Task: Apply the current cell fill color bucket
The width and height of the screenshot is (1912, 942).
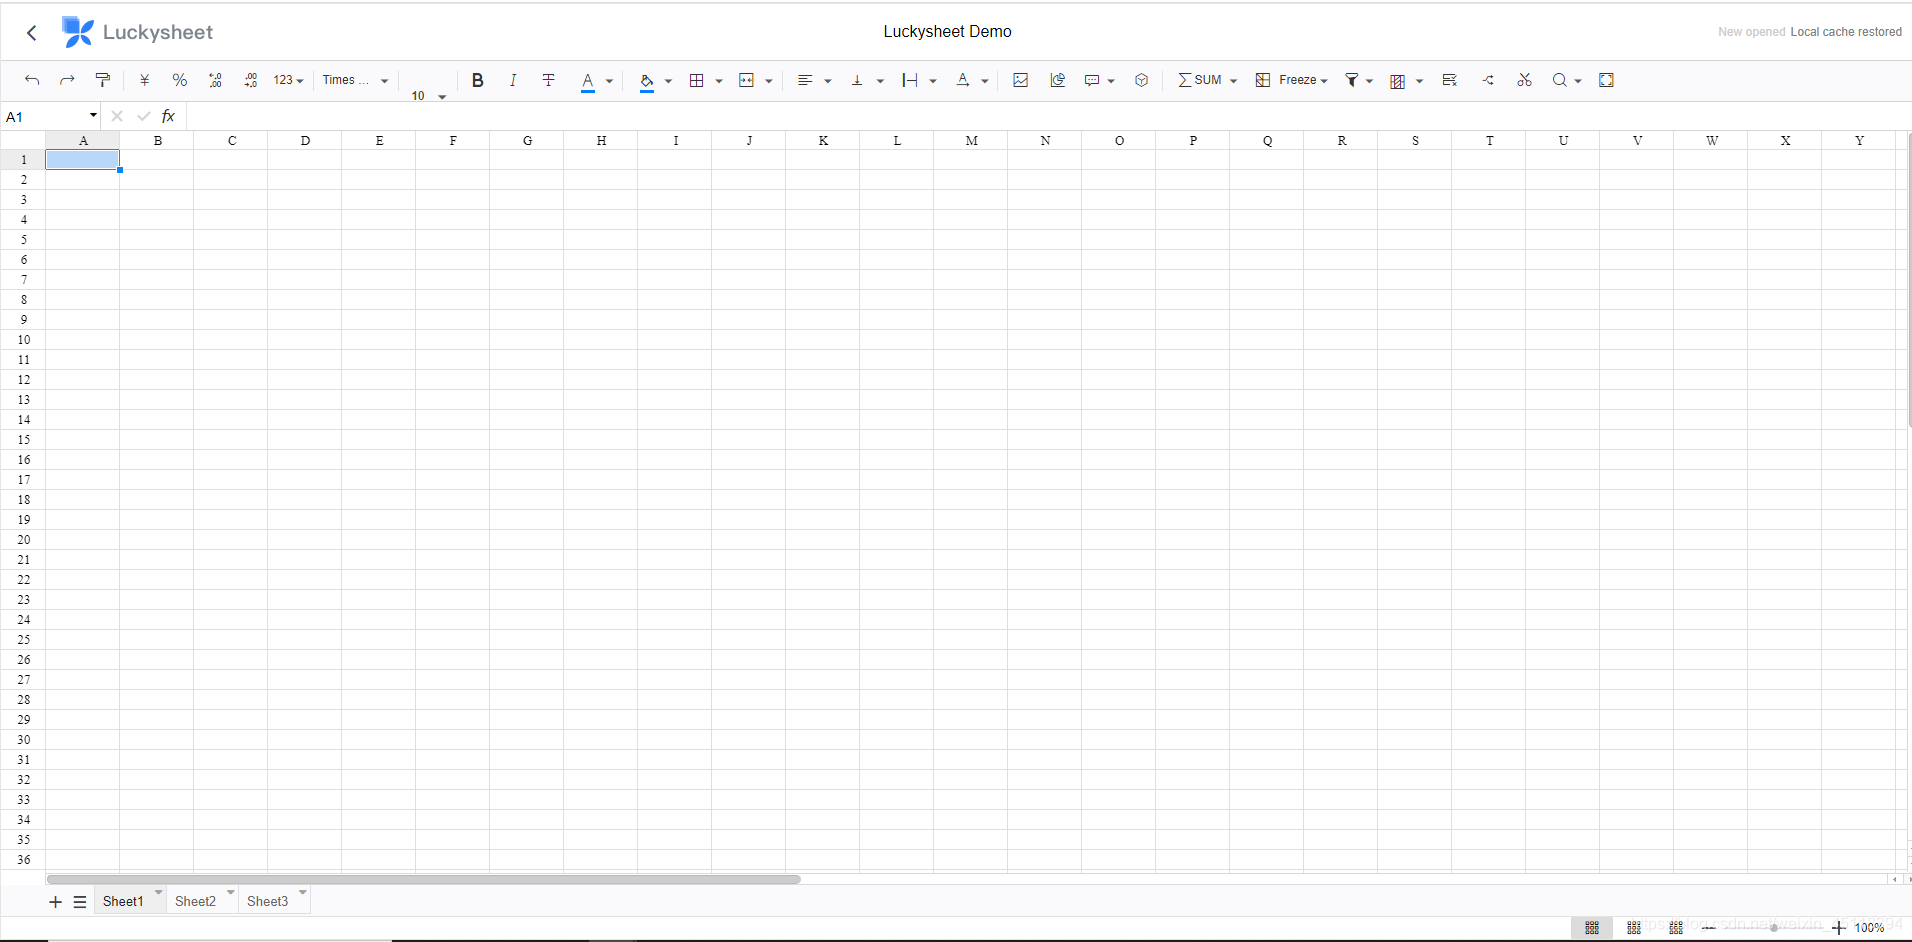Action: click(x=647, y=81)
